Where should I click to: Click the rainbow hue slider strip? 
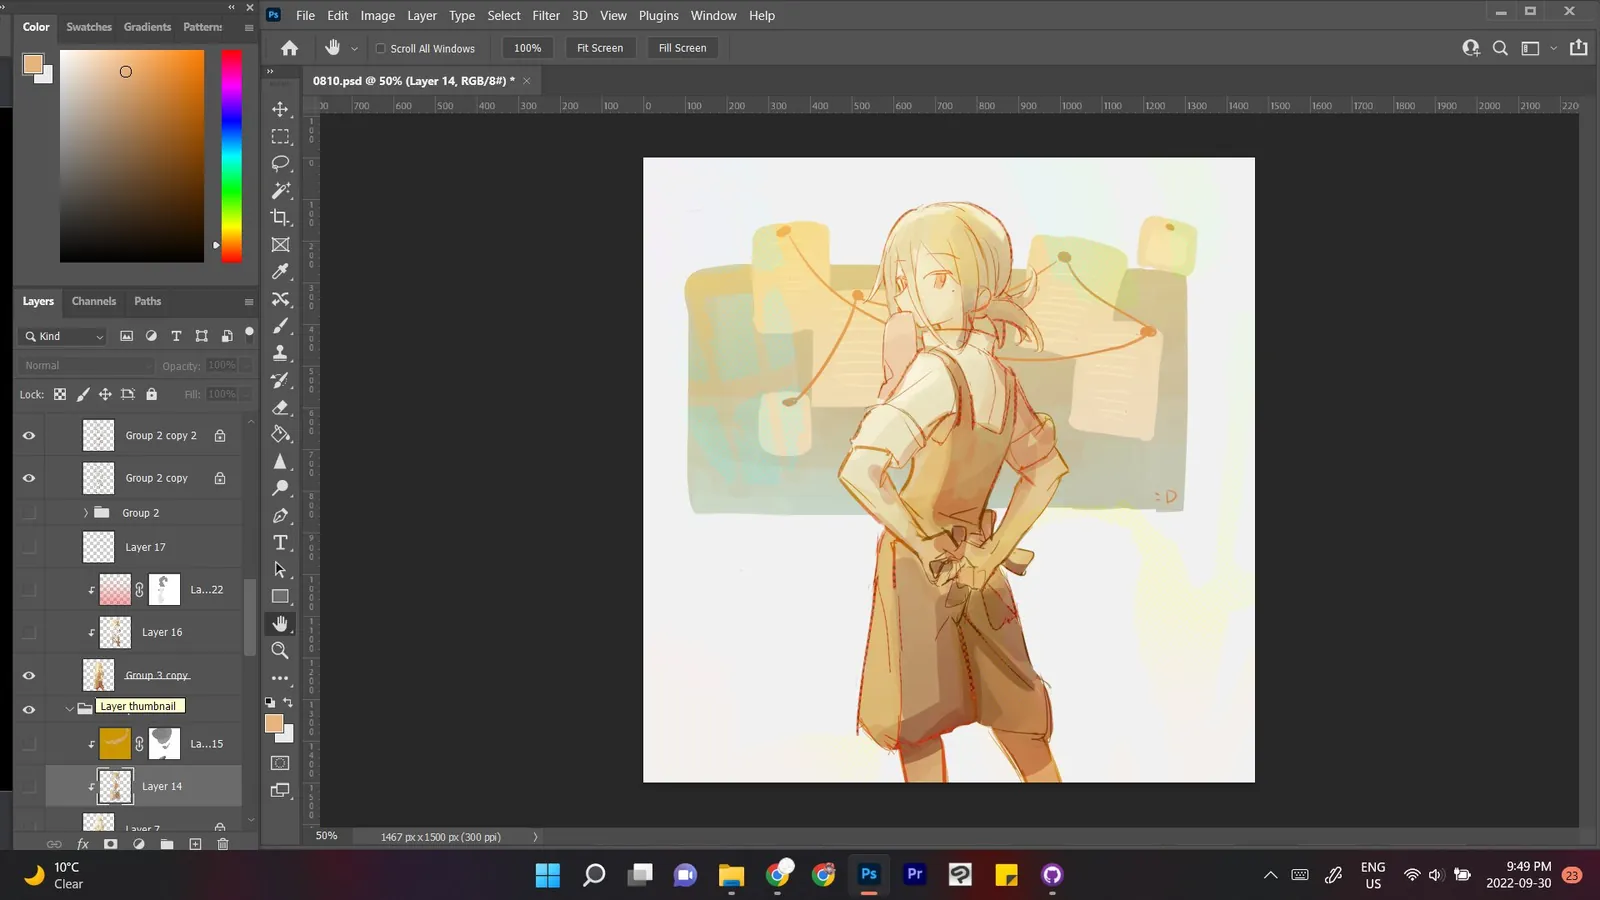click(231, 156)
